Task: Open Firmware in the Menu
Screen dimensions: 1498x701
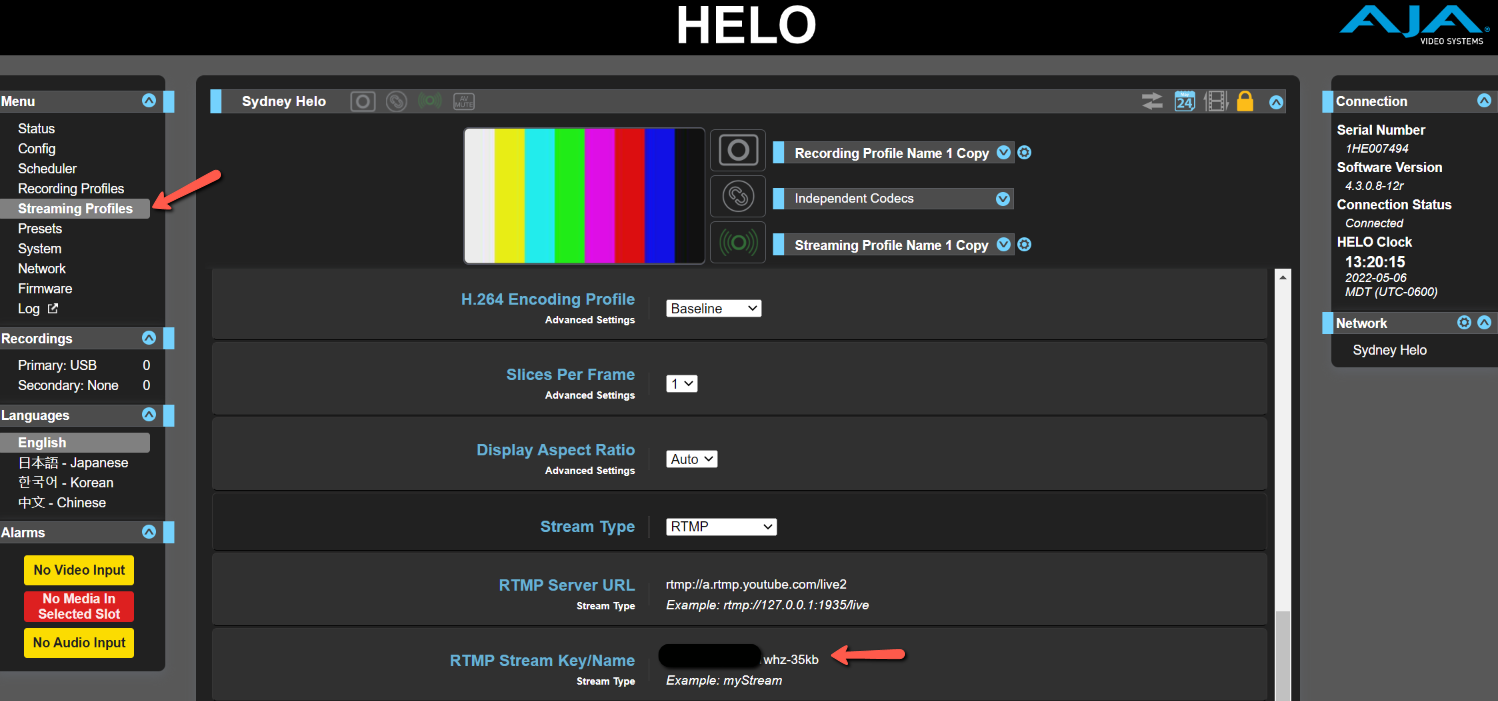Action: (45, 289)
